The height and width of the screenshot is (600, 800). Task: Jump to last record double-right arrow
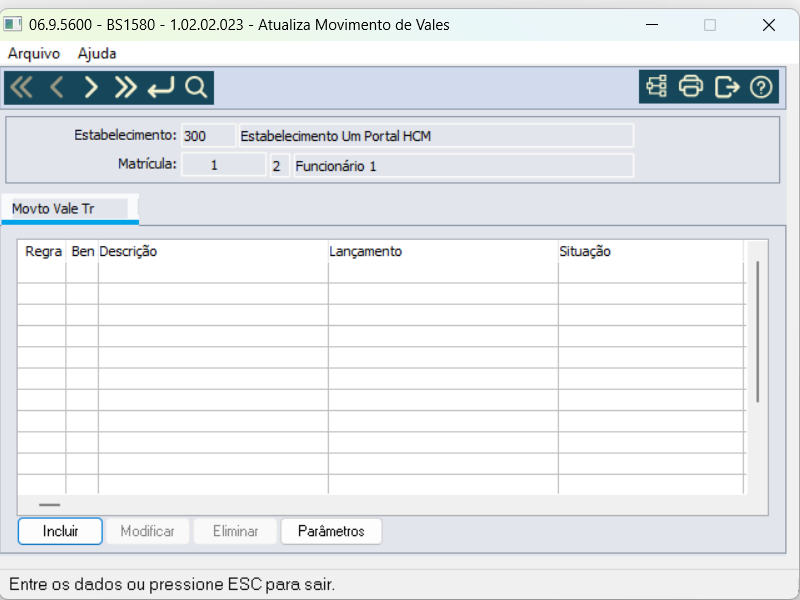tap(126, 88)
